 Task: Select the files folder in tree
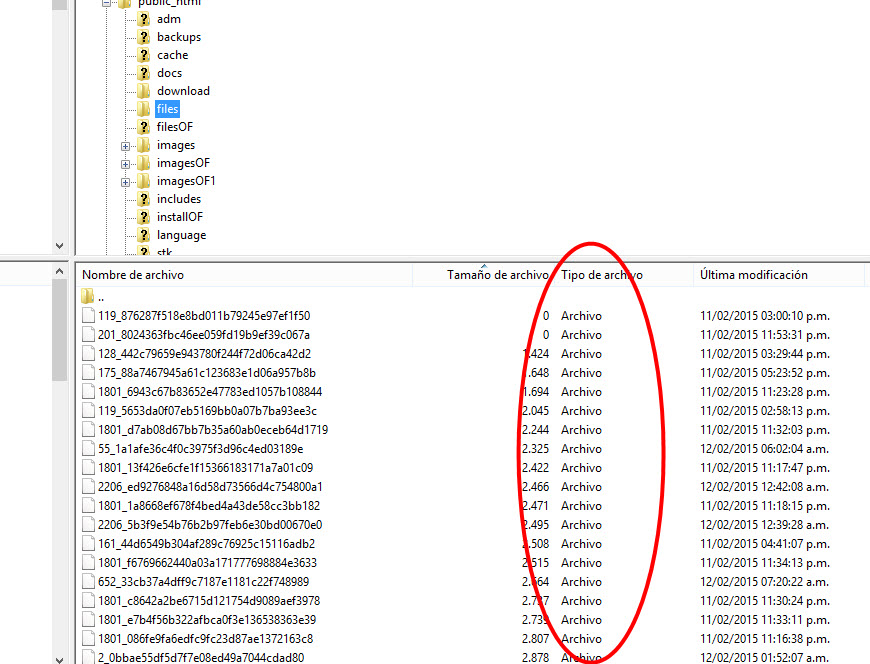[167, 109]
